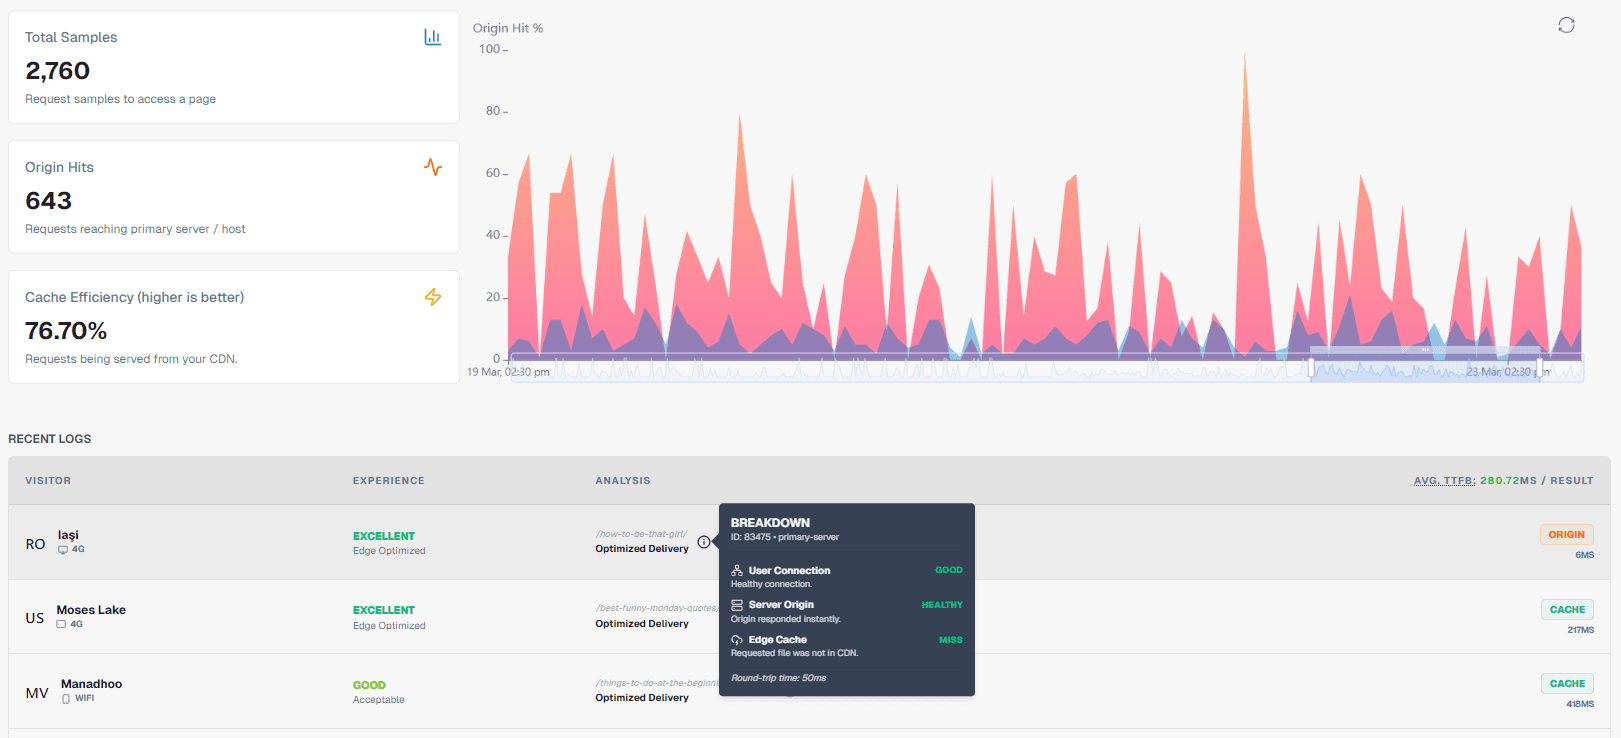1621x738 pixels.
Task: Click the CACHE badge in the Moses Lake row
Action: 1566,610
